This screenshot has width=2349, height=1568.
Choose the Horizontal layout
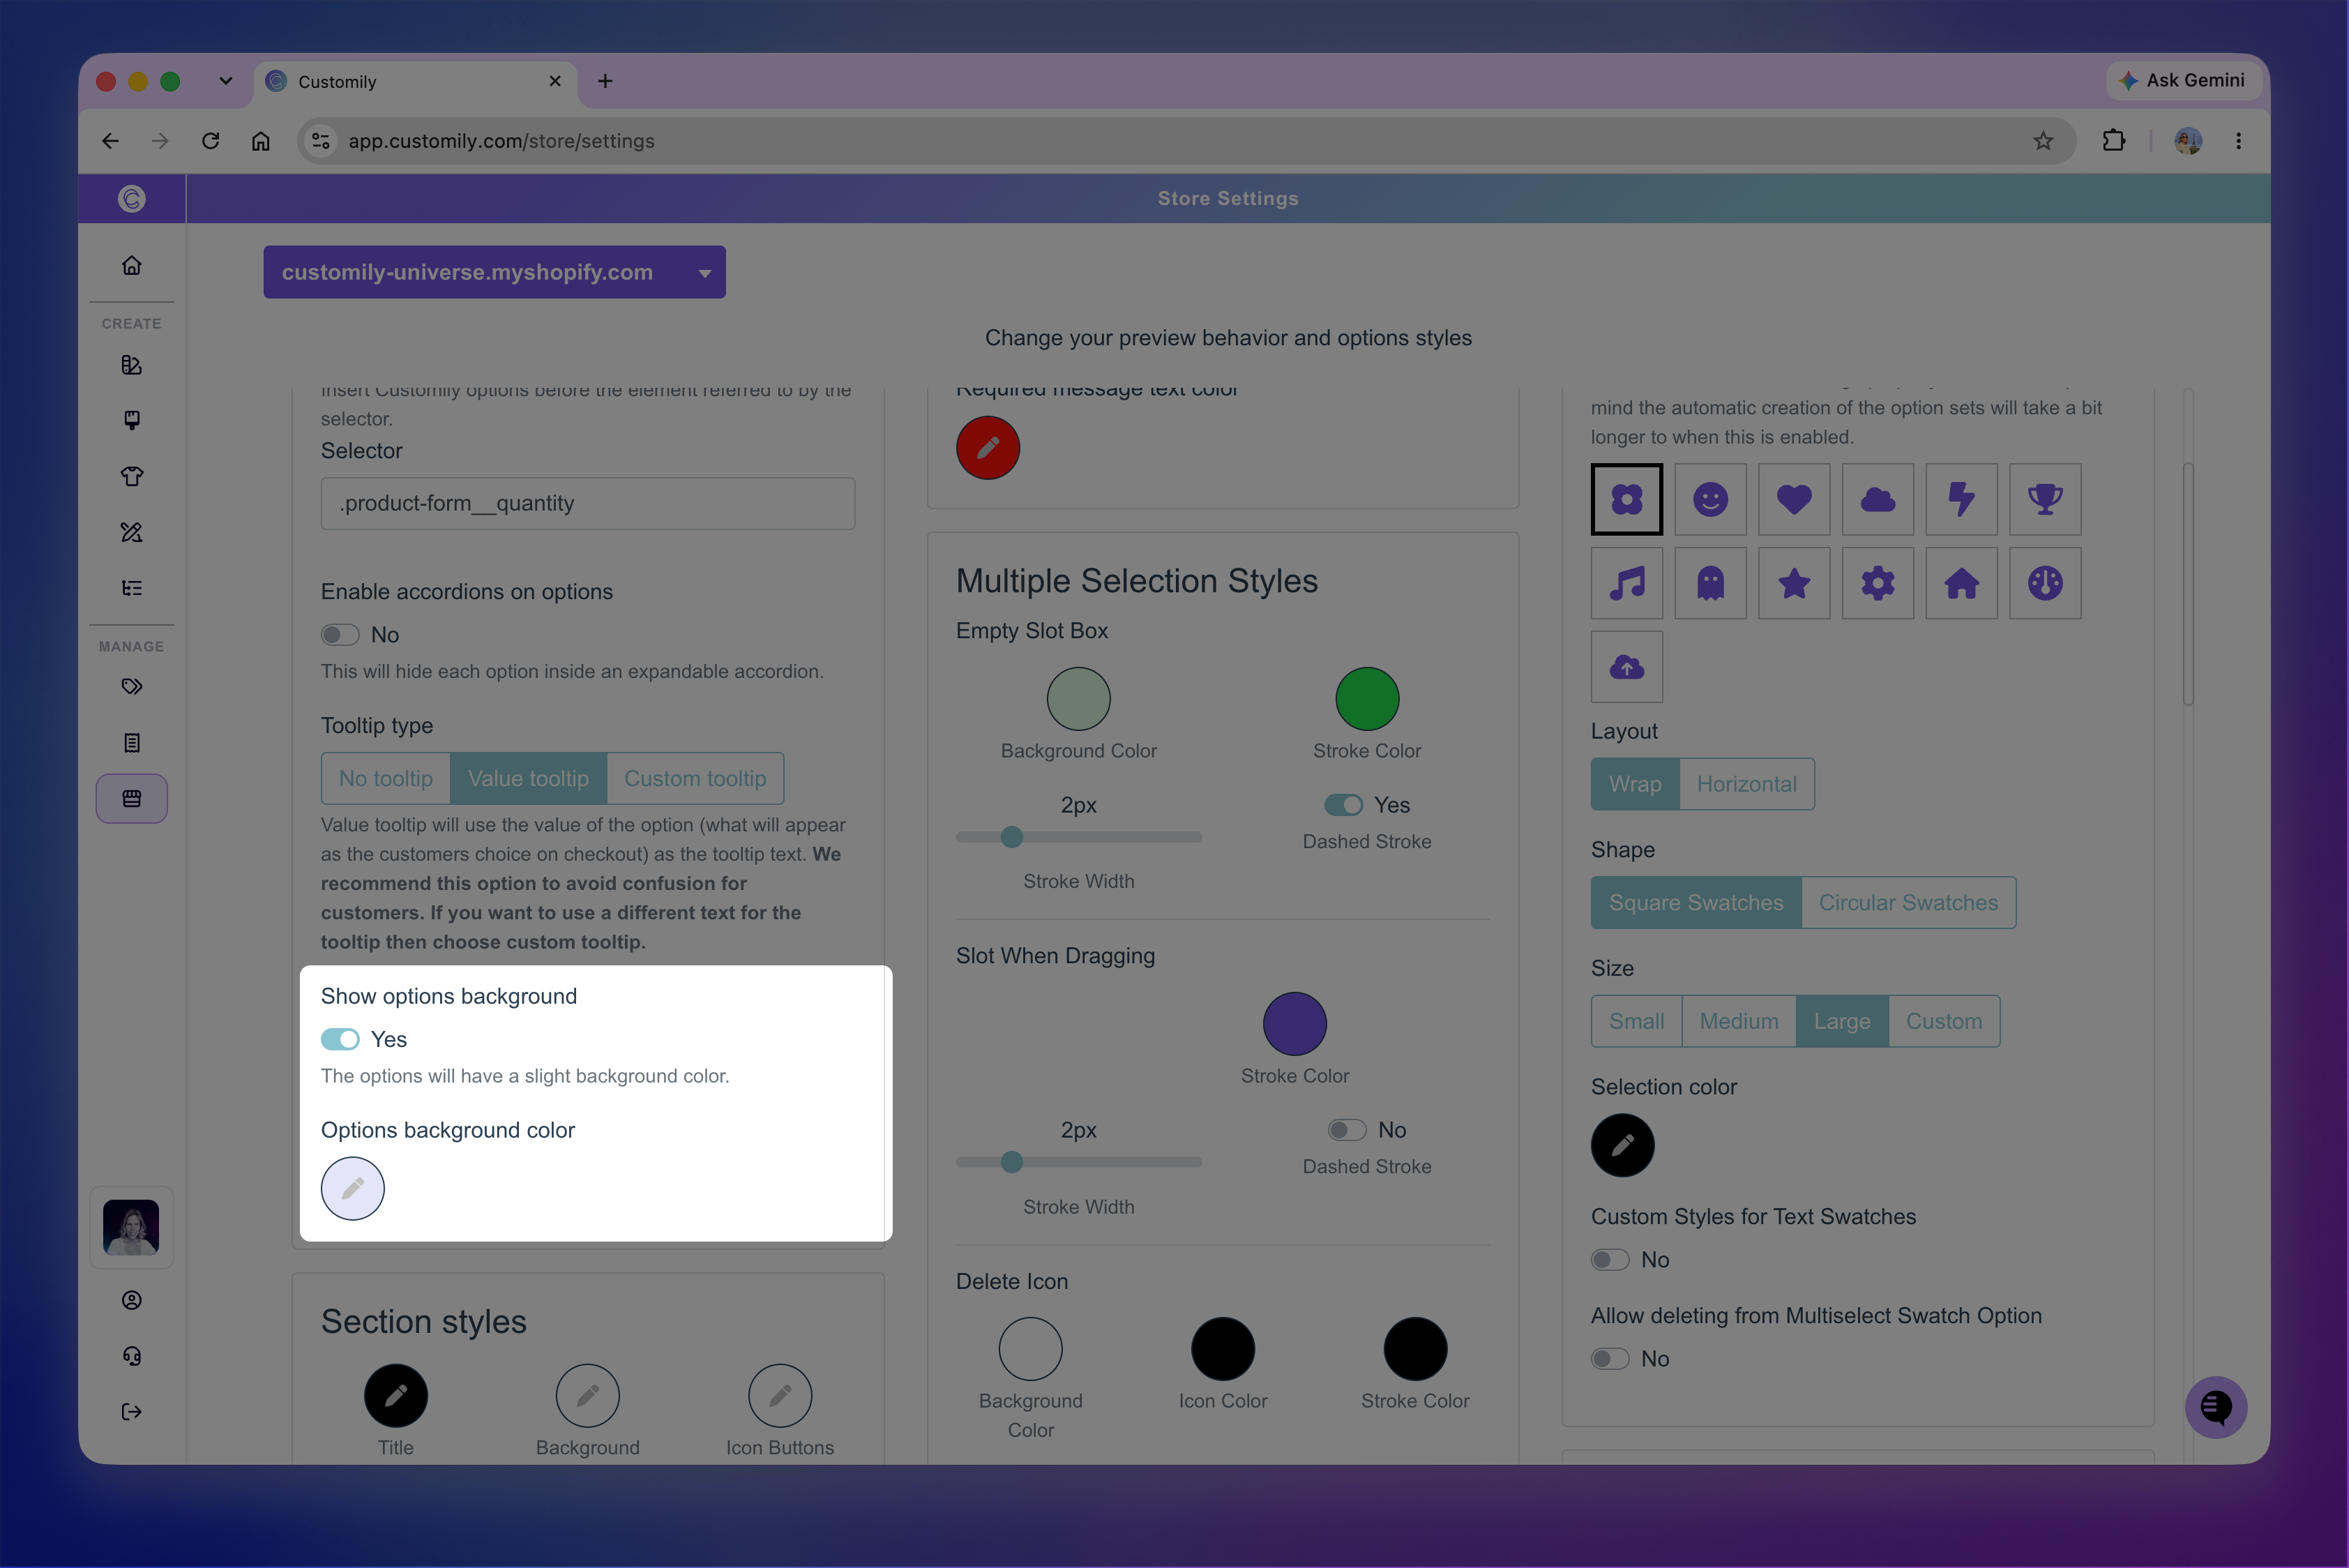[x=1746, y=784]
